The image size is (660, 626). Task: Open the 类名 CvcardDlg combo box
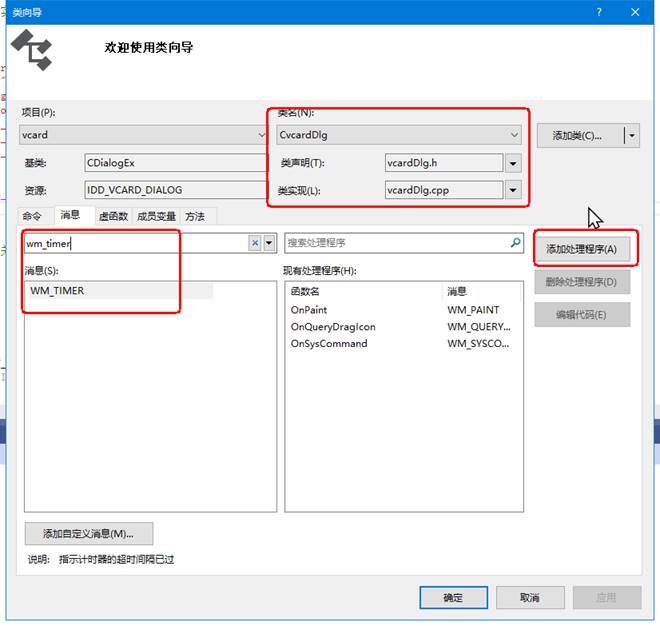[x=514, y=135]
